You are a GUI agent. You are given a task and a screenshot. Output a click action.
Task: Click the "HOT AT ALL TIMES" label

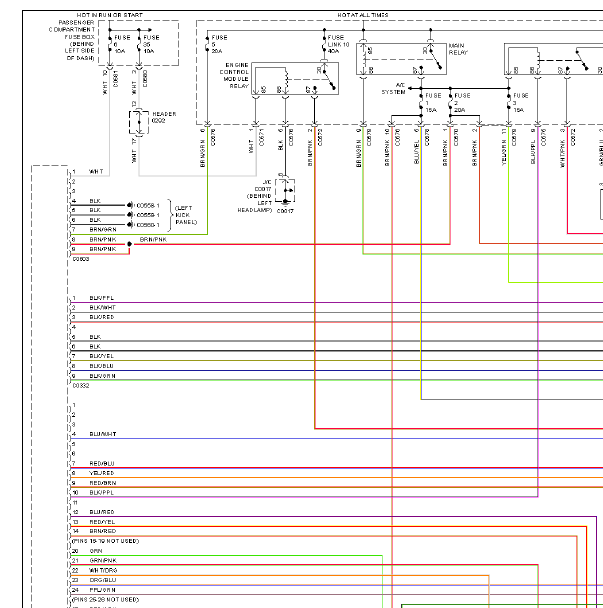pyautogui.click(x=363, y=15)
